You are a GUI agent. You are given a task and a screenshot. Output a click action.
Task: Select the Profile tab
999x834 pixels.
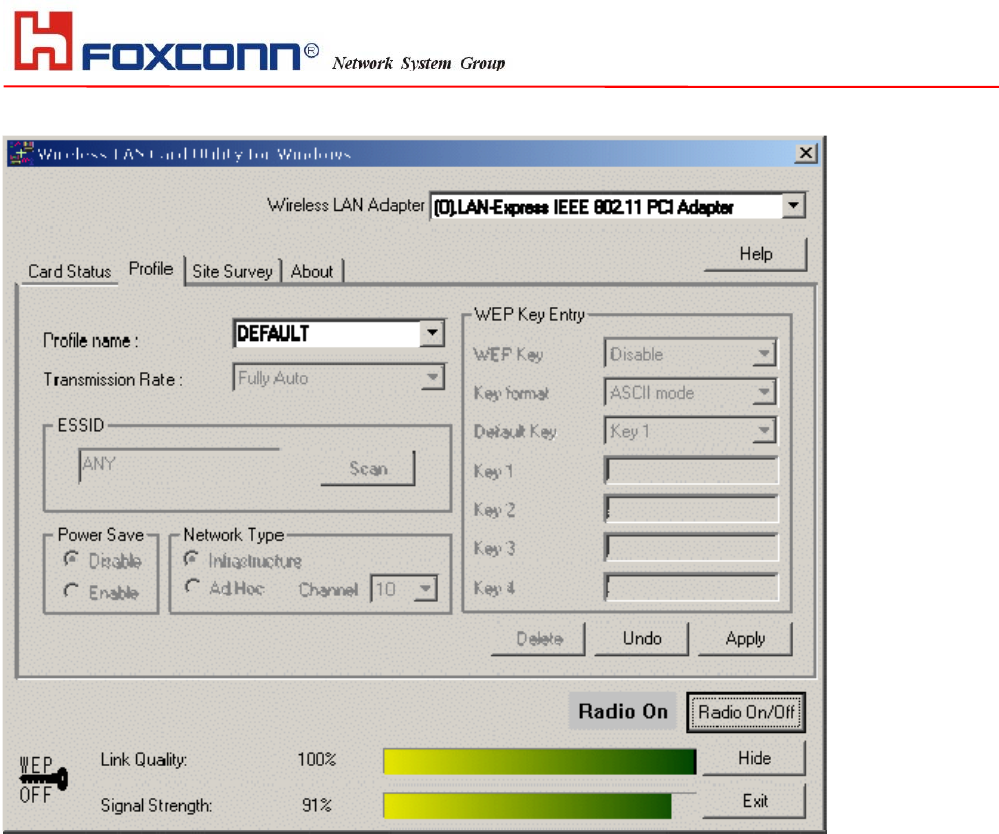[x=151, y=269]
